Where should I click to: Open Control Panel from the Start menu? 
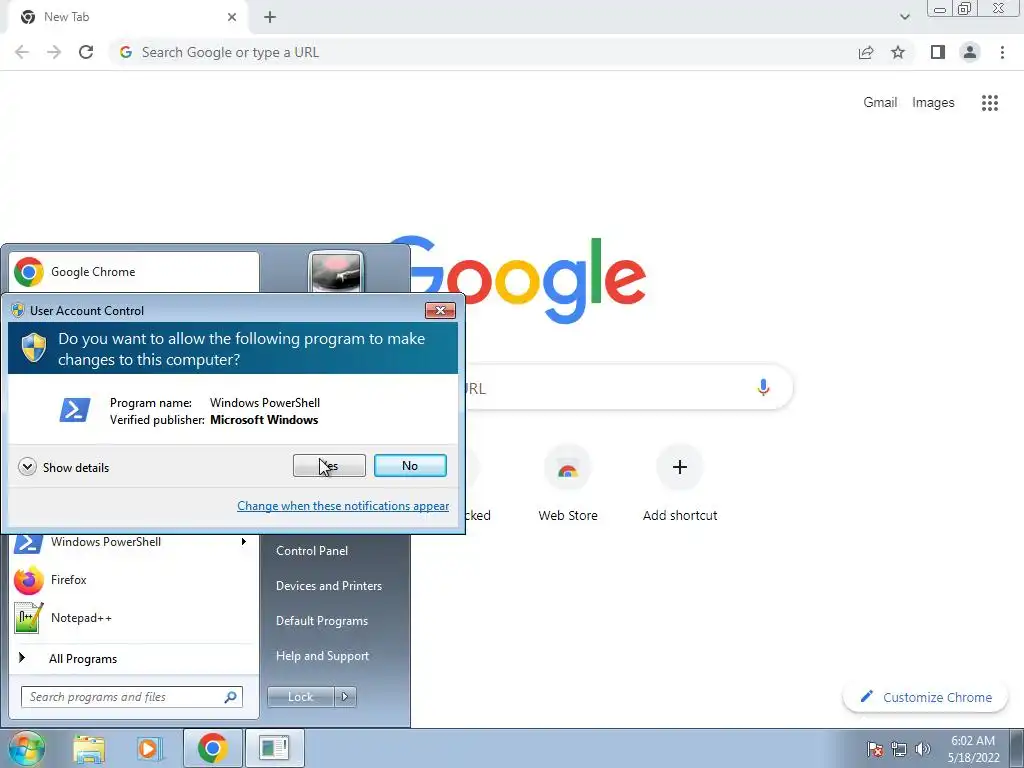312,551
